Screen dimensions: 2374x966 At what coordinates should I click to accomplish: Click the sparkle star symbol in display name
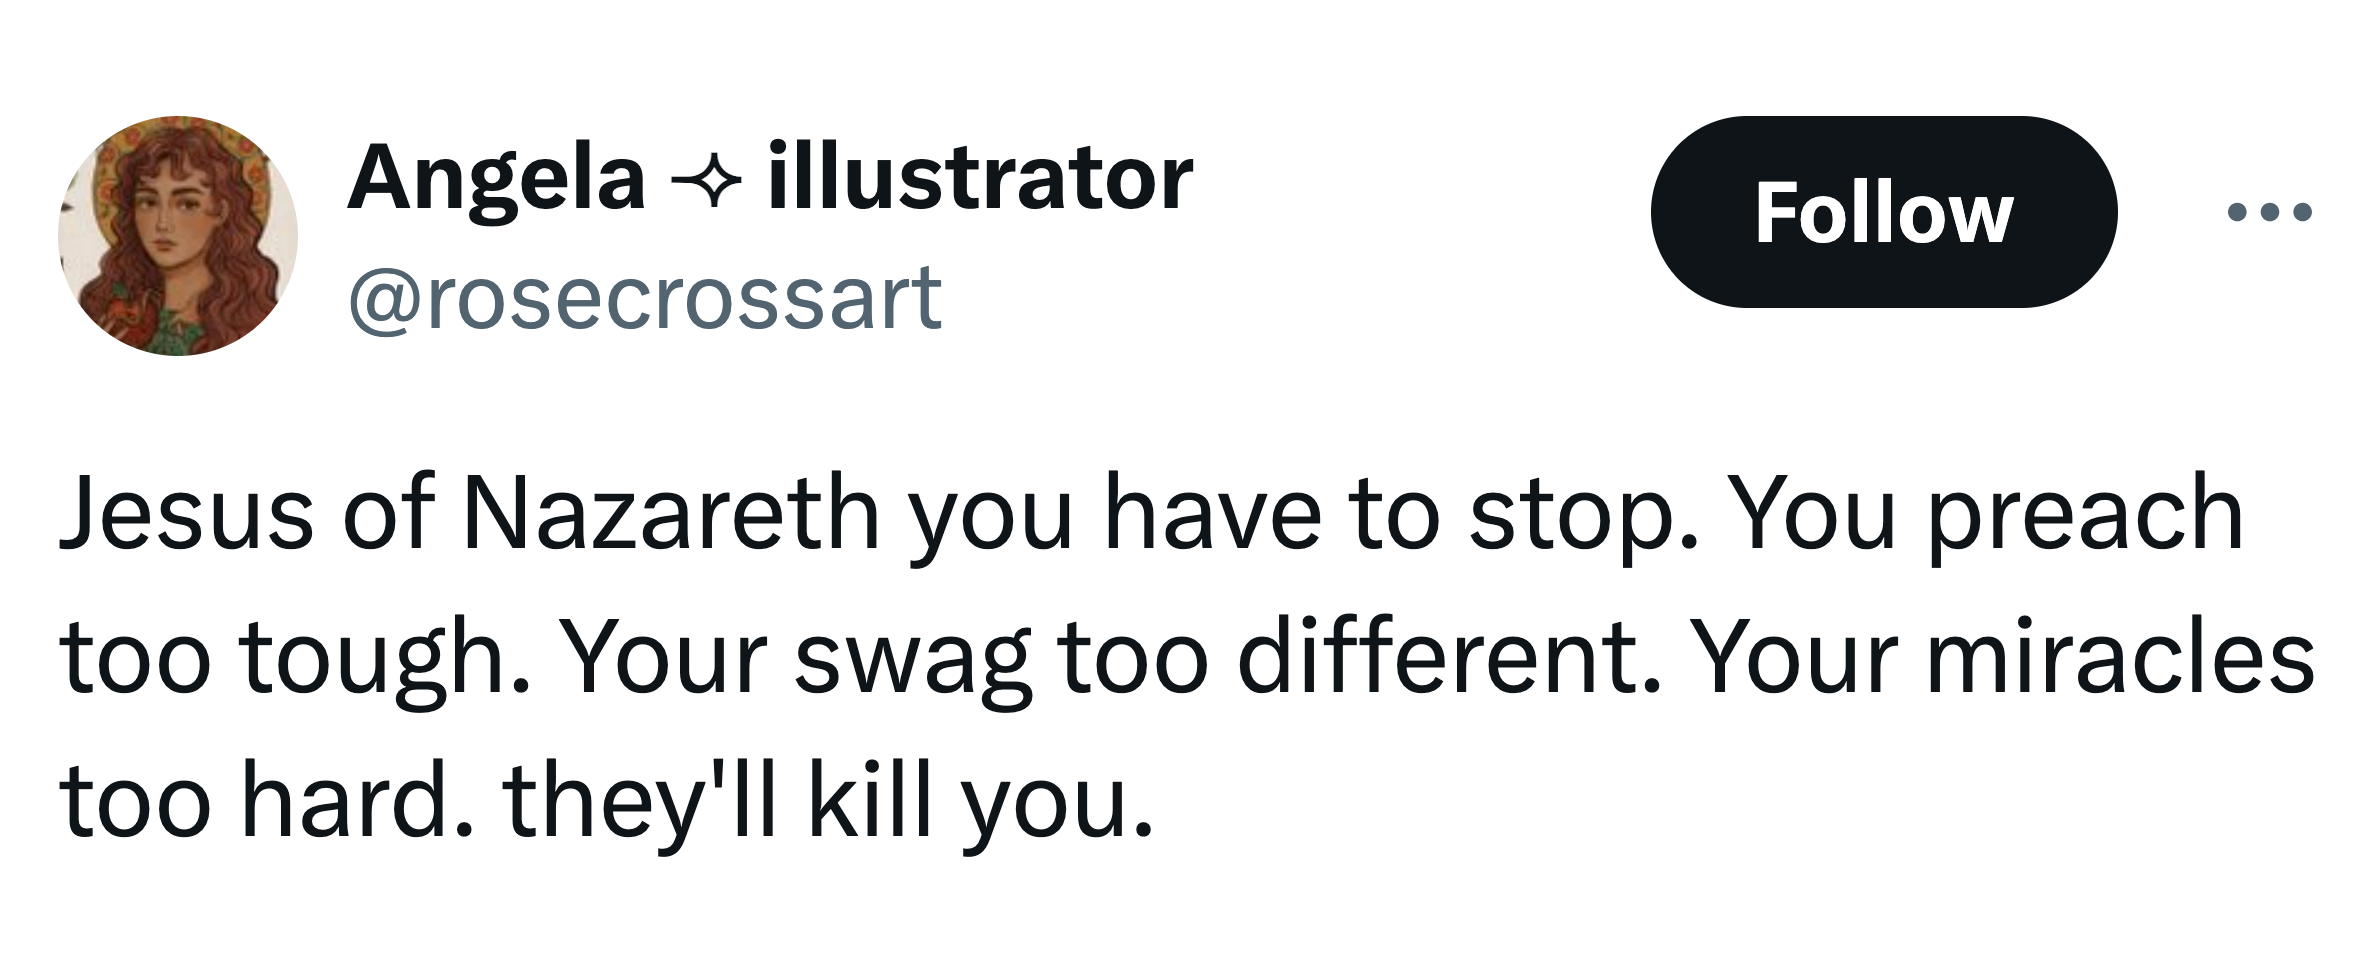[x=706, y=182]
